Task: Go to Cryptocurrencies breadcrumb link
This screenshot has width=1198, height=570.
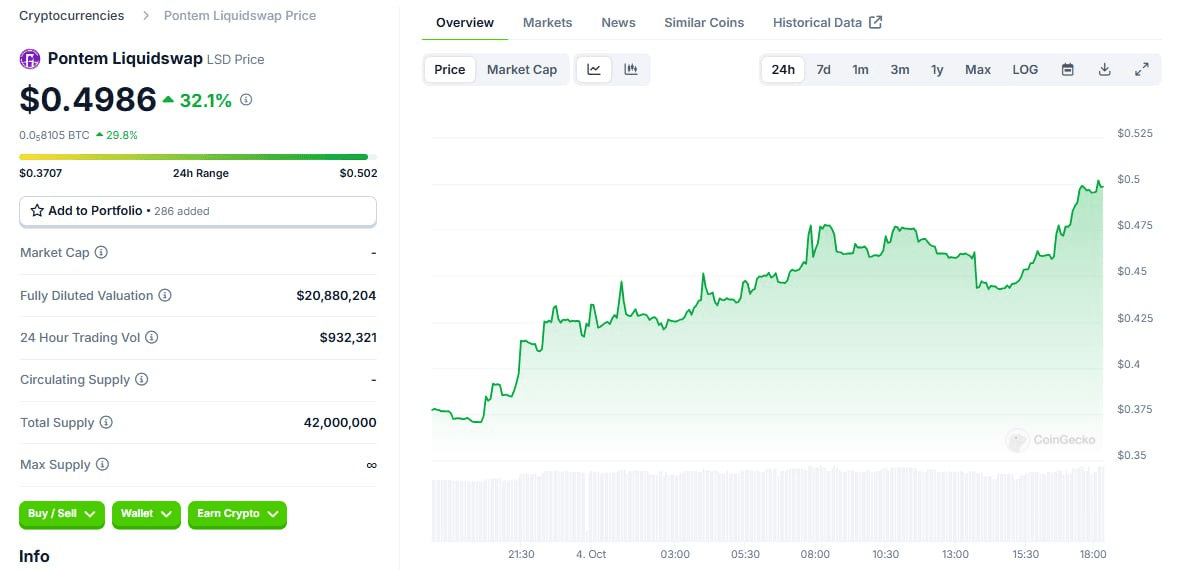Action: [x=72, y=15]
